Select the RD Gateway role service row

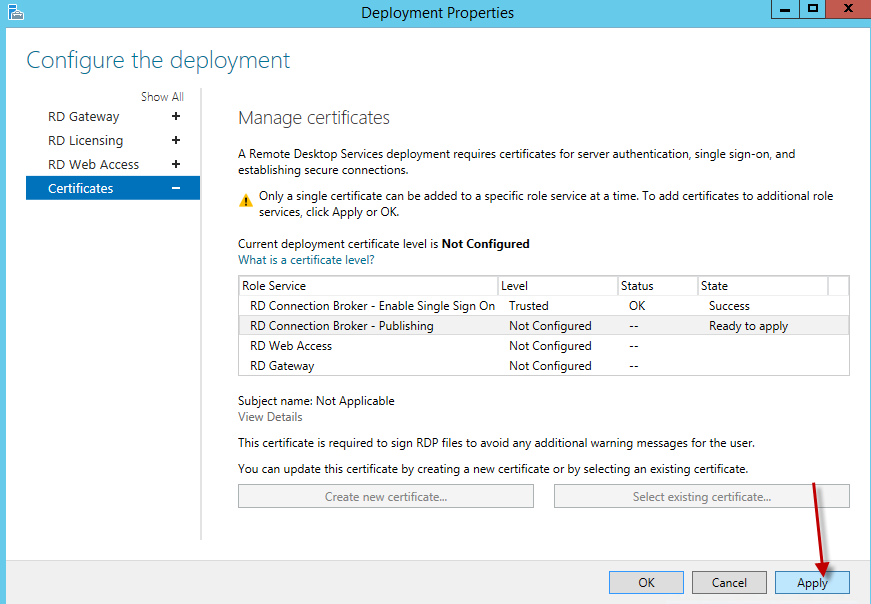(x=282, y=366)
